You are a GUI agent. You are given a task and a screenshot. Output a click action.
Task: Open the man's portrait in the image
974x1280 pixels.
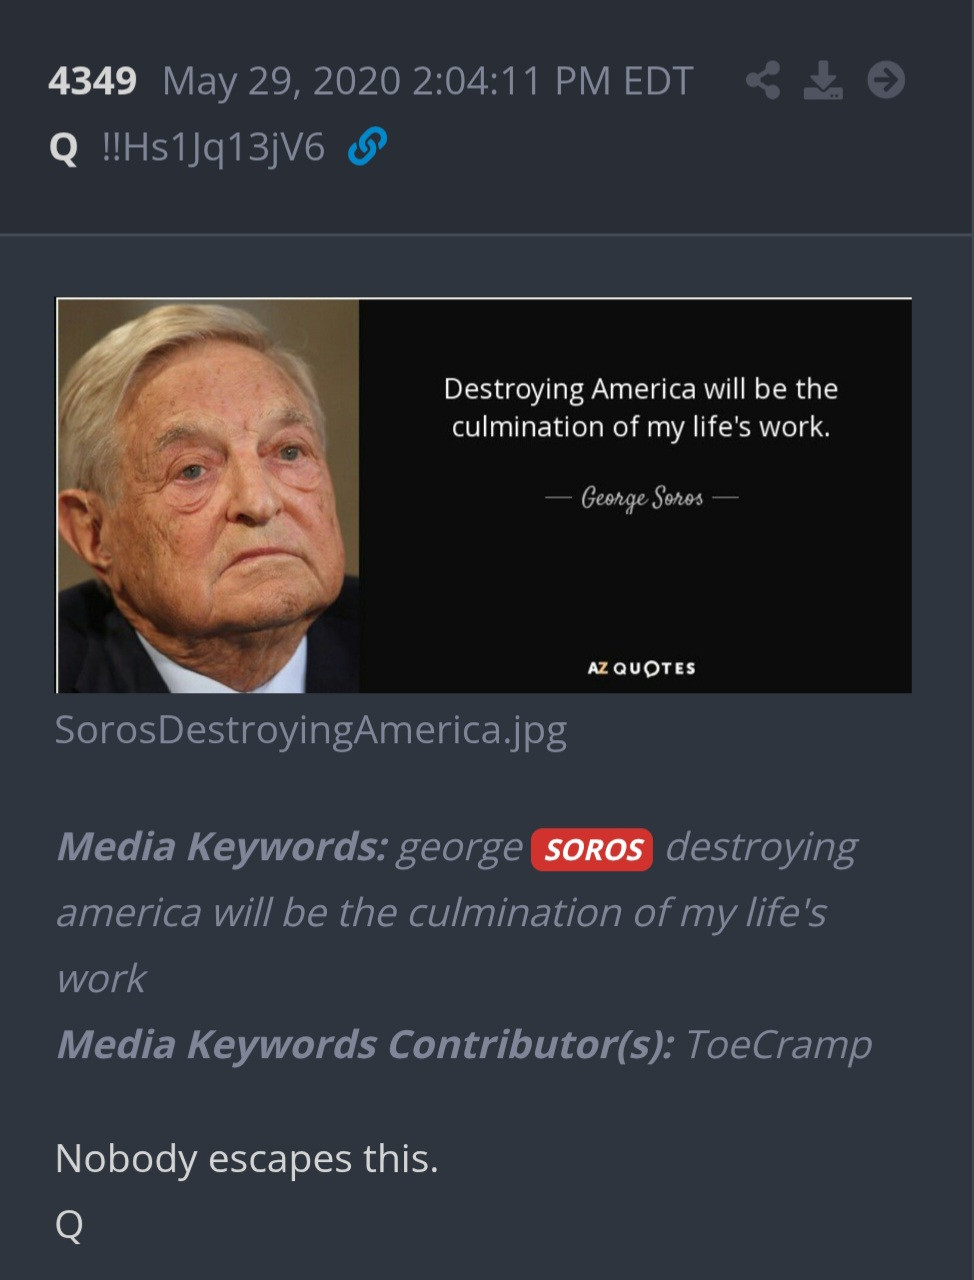208,496
